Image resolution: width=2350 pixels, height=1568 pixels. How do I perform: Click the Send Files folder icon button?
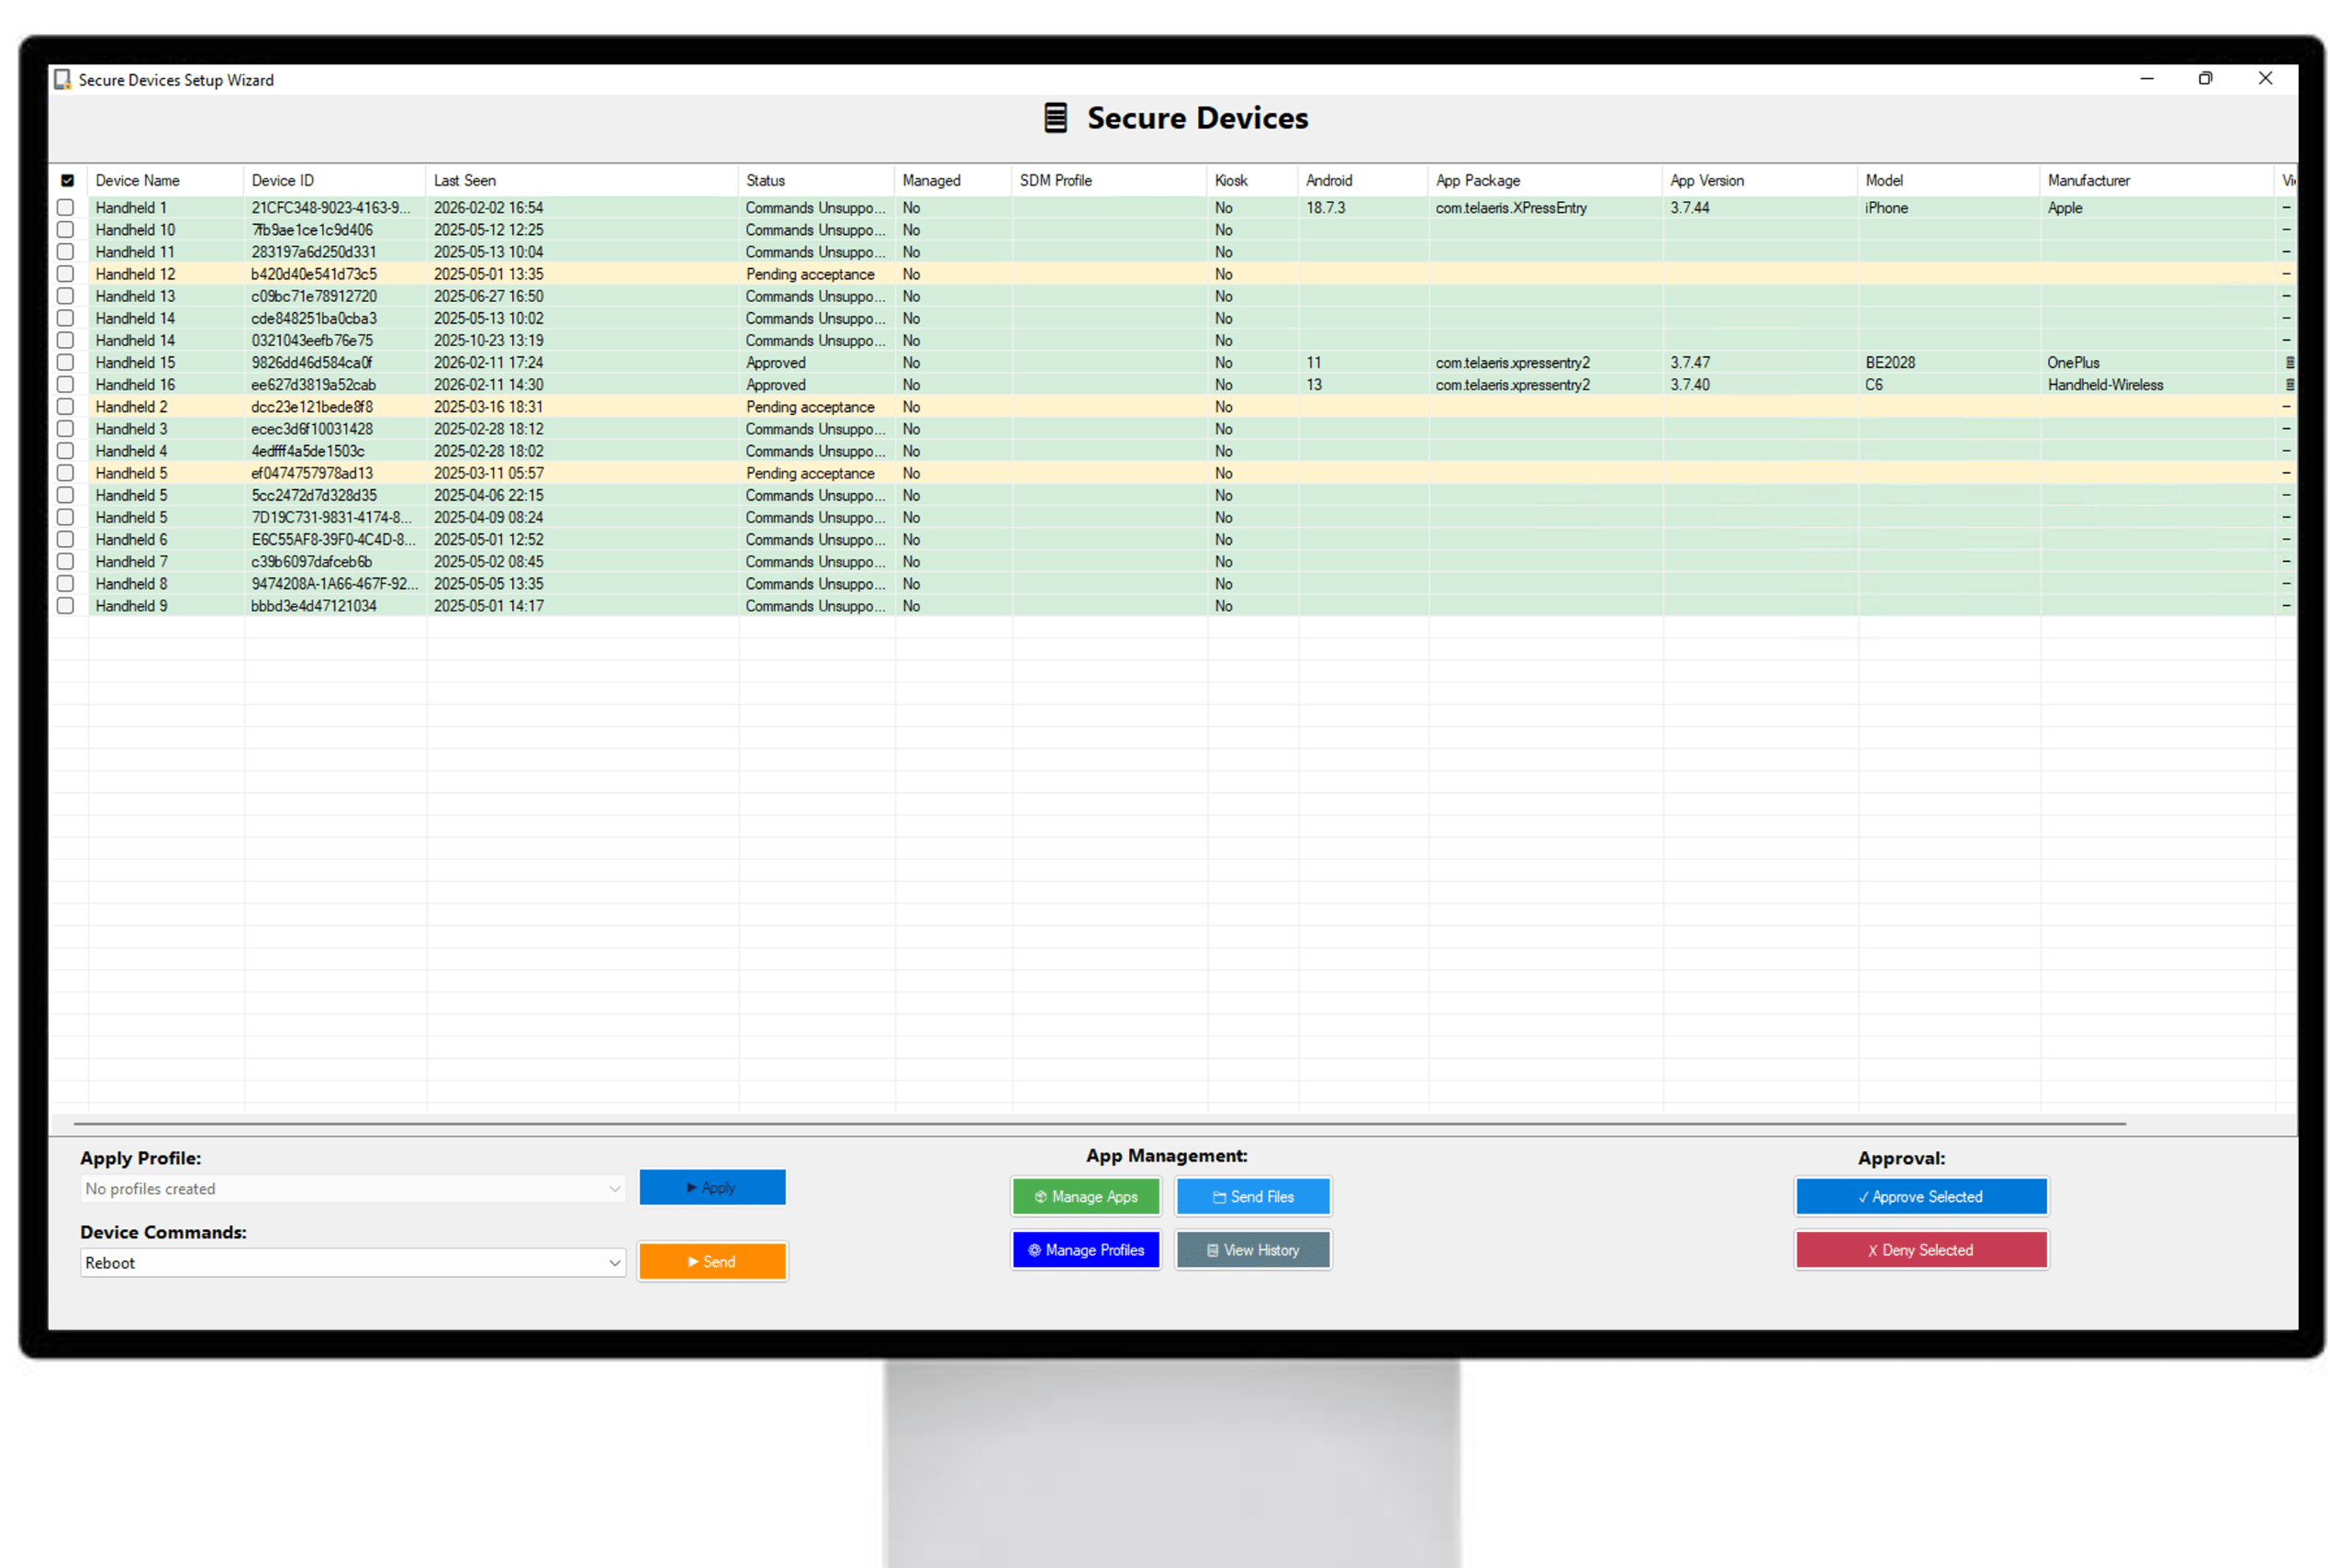[1219, 1197]
